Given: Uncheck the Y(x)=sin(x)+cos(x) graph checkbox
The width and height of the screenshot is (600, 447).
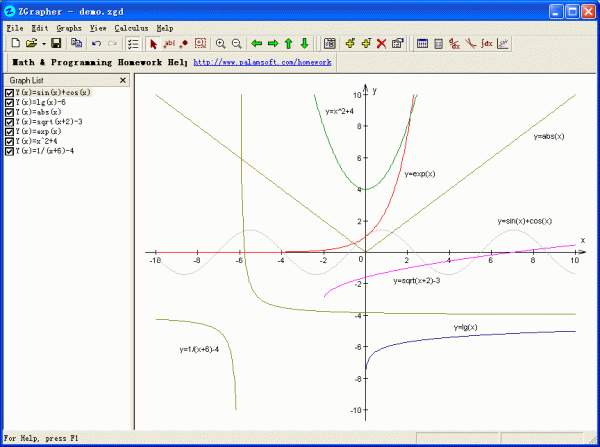Looking at the screenshot, I should tap(10, 92).
